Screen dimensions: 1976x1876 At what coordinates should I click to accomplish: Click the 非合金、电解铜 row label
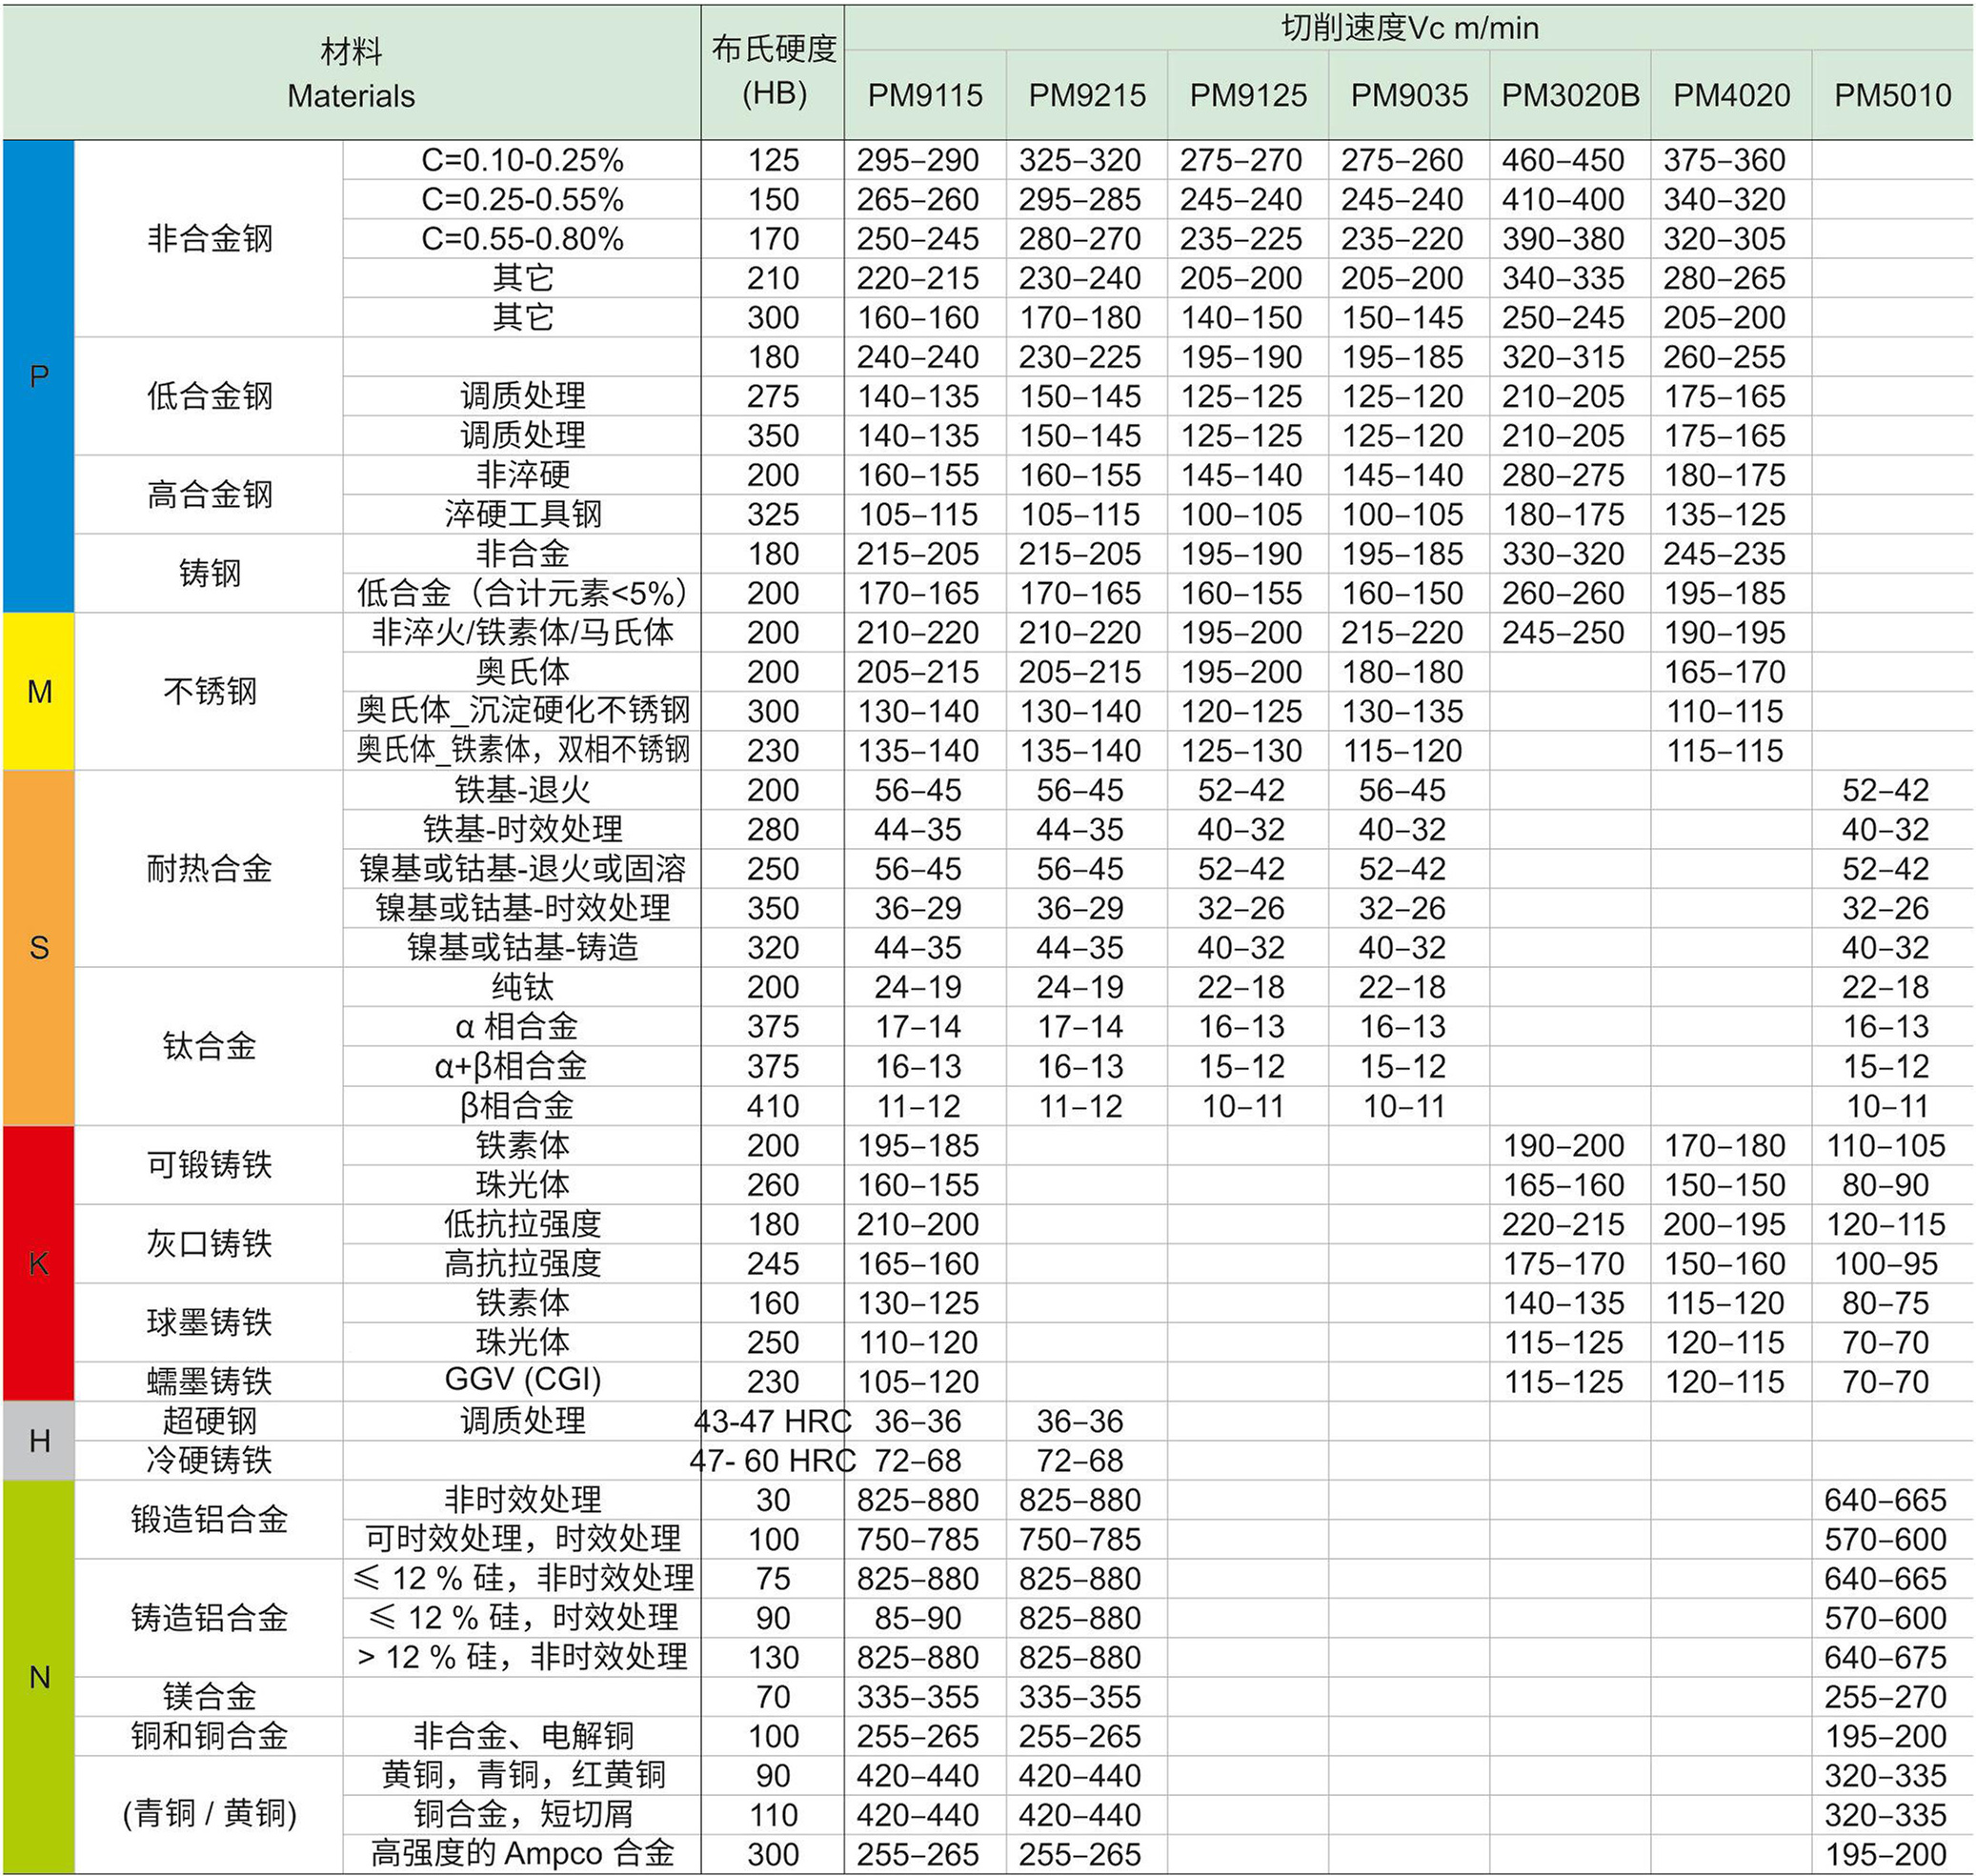point(522,1736)
